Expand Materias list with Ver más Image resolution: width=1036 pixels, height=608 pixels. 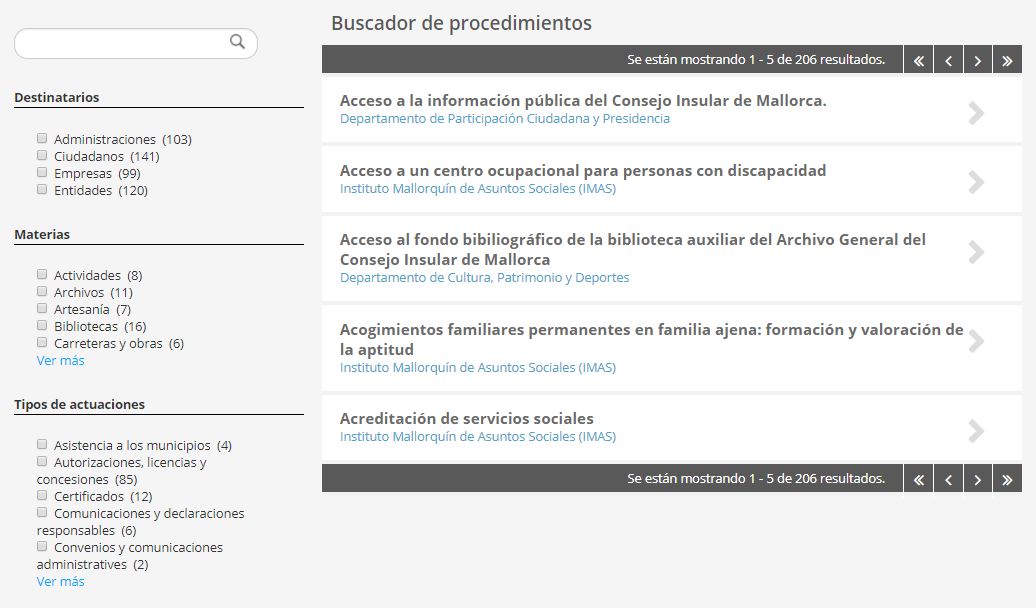pyautogui.click(x=60, y=360)
